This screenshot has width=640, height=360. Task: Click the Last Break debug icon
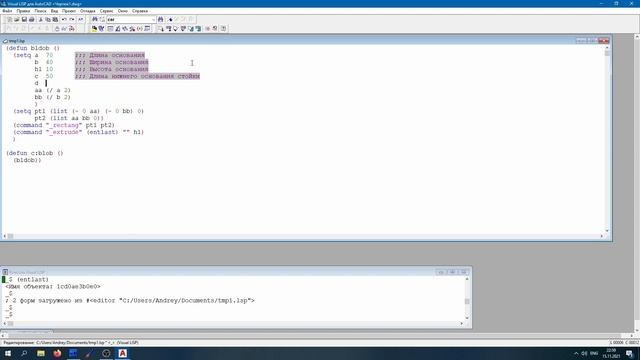(x=72, y=29)
